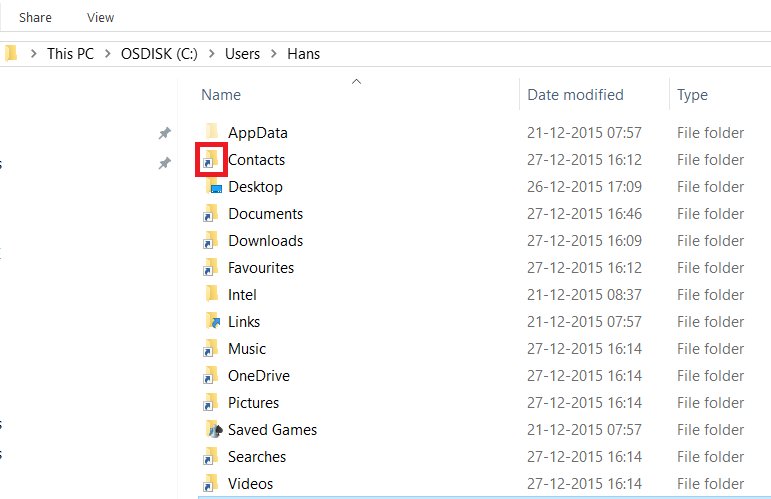Click the Intel folder icon
Viewport: 771px width, 499px height.
coord(211,294)
